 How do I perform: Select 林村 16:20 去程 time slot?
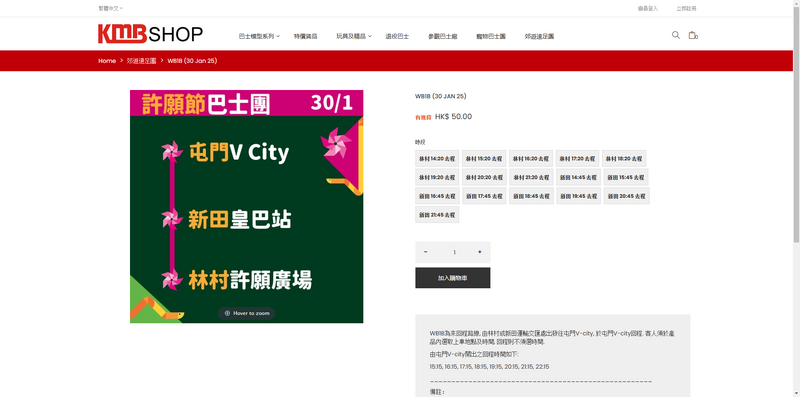[531, 159]
